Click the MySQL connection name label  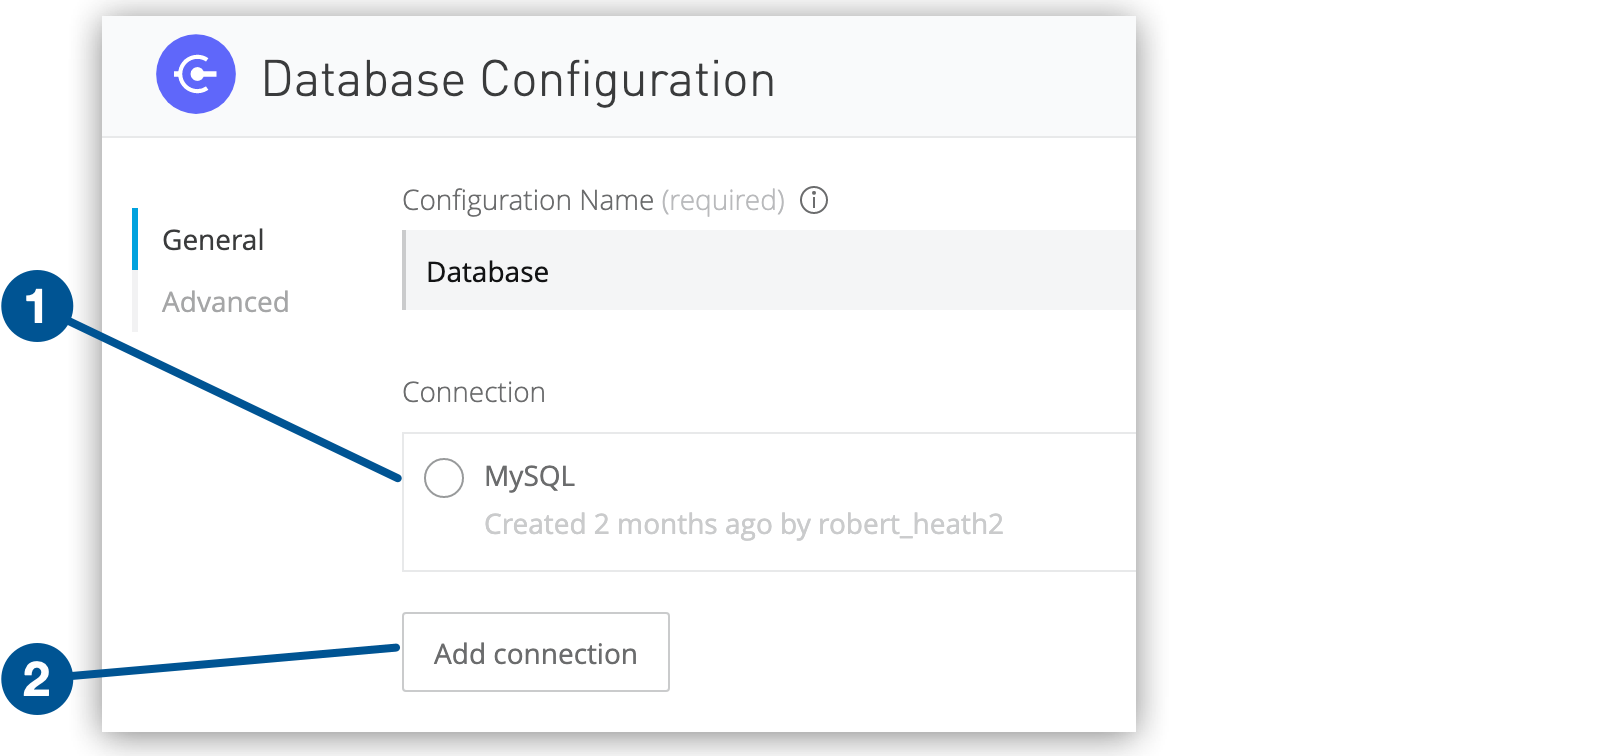tap(529, 476)
